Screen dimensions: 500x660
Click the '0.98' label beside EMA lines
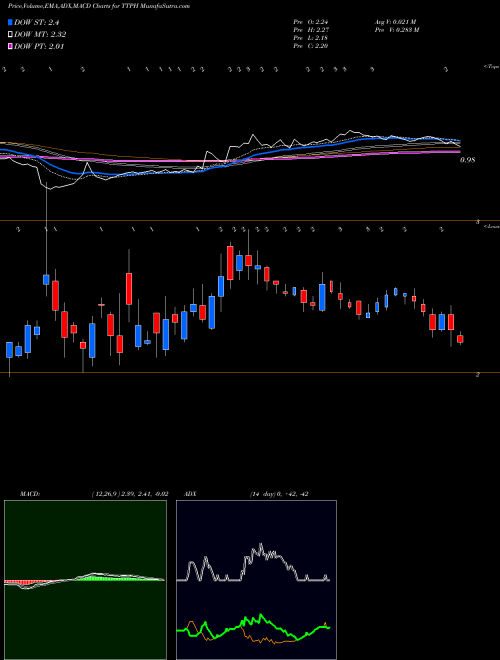(x=468, y=160)
